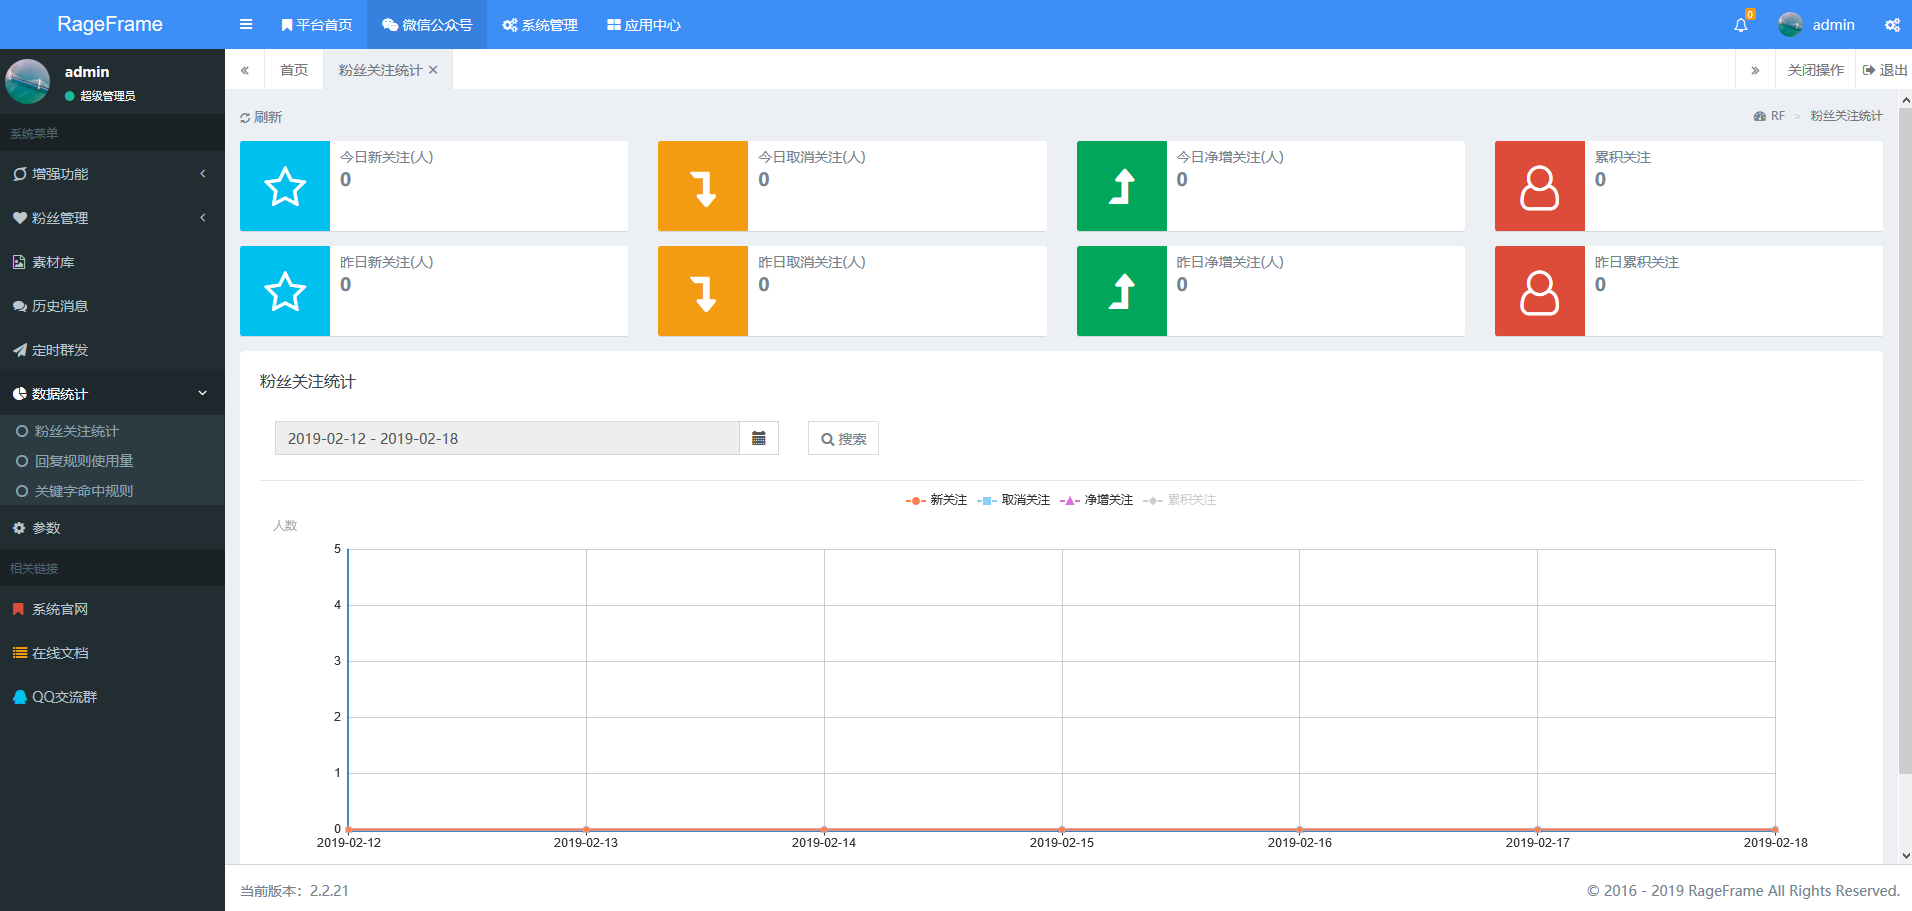Click the 退出 logout button
This screenshot has width=1912, height=911.
(x=1885, y=70)
